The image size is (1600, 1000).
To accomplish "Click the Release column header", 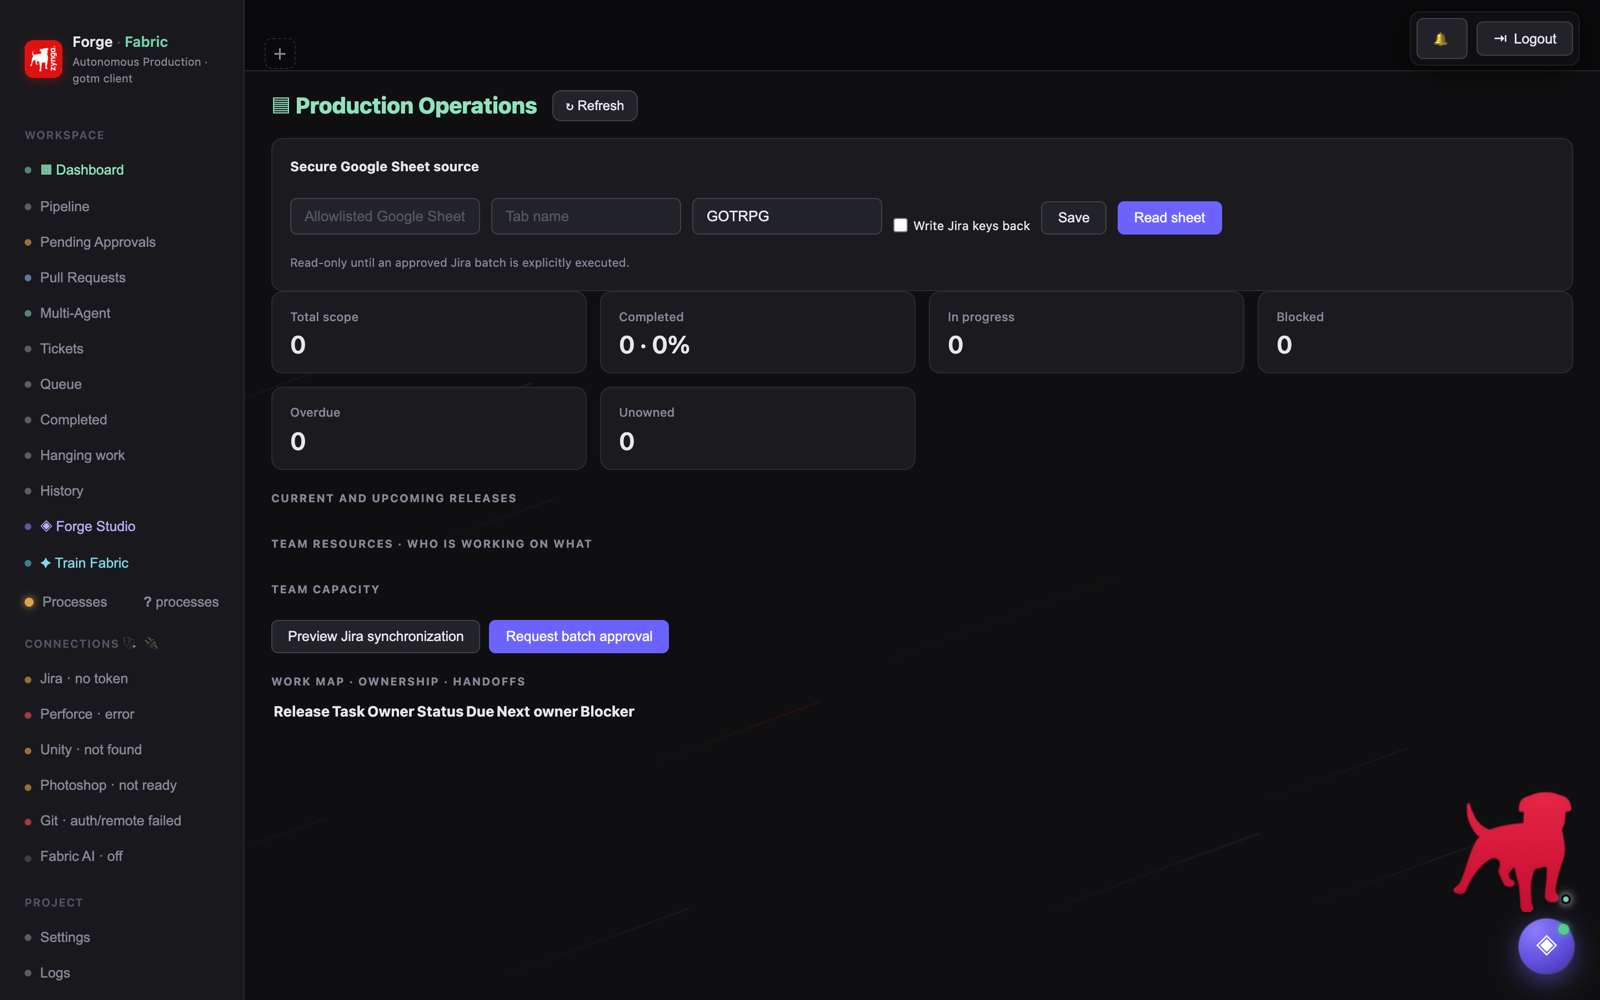I will pyautogui.click(x=302, y=712).
